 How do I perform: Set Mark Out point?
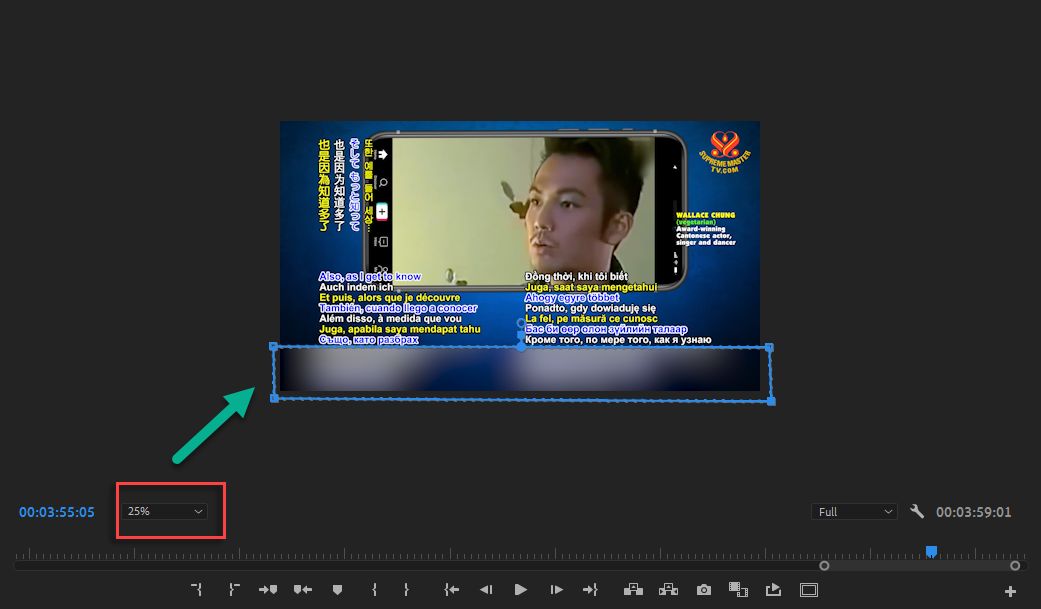click(406, 589)
